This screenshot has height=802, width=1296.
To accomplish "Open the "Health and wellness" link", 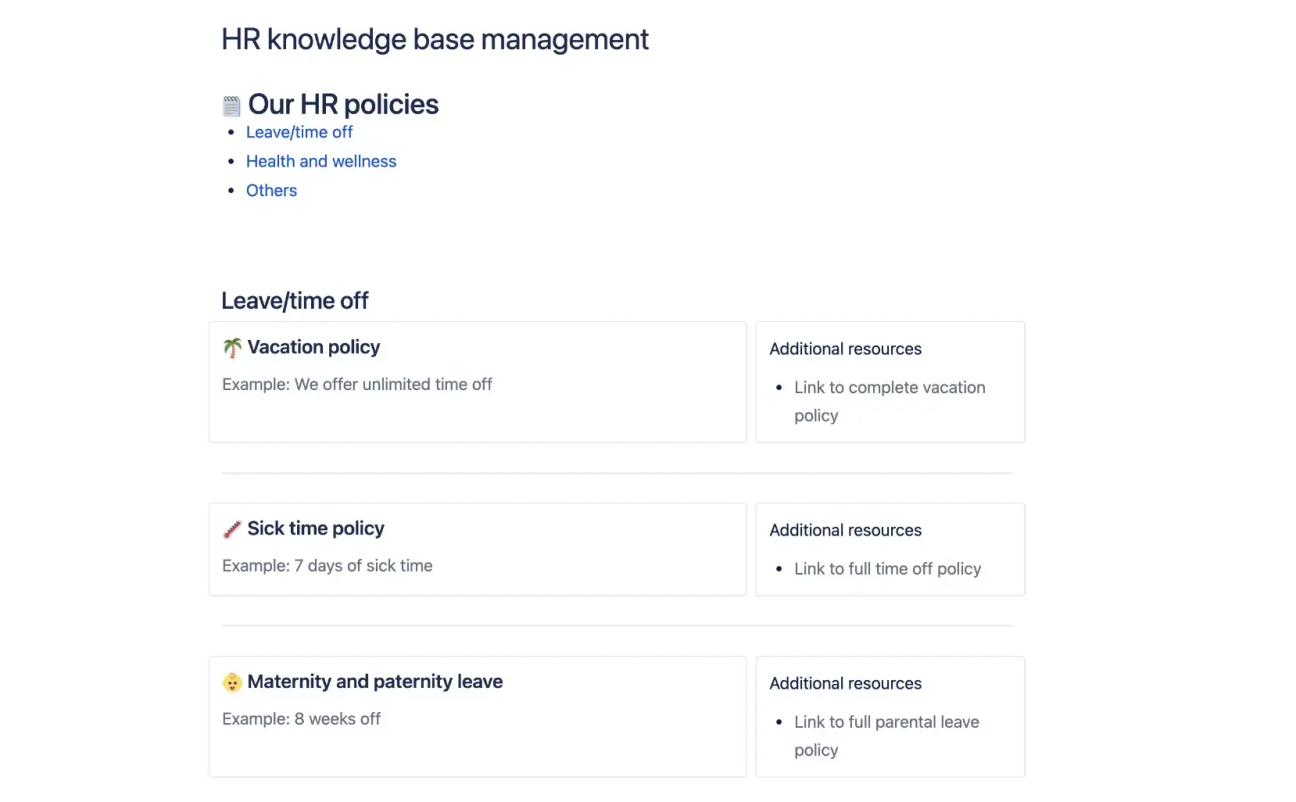I will point(321,161).
